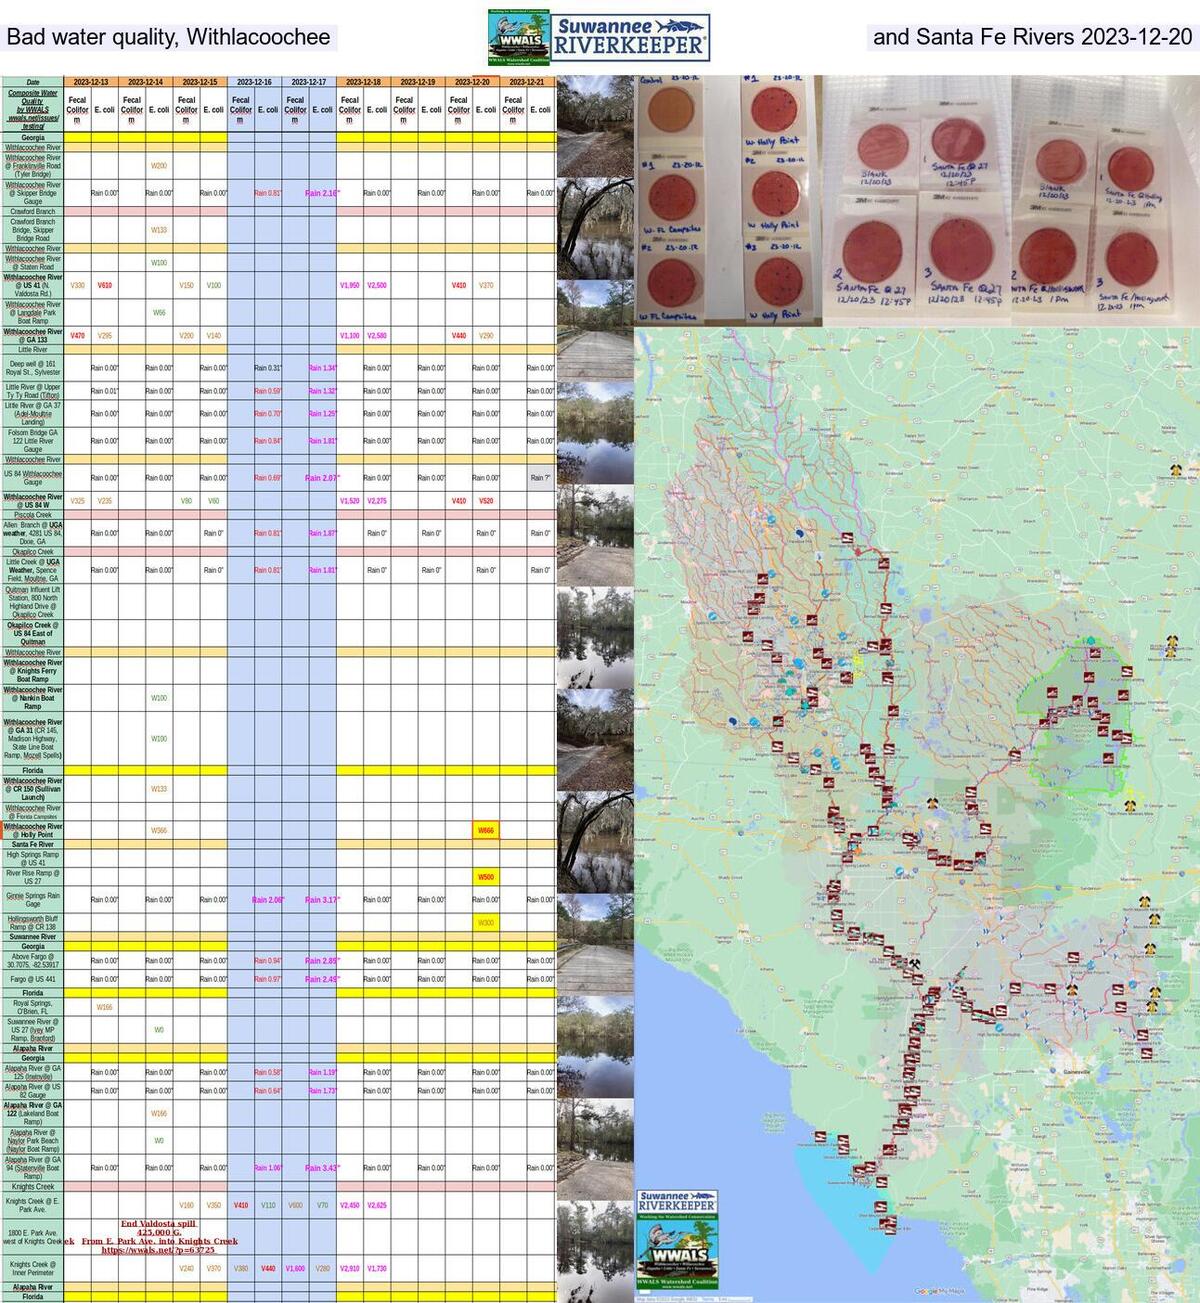Click the Suwannee Riverkeeper logo in header

pos(630,37)
